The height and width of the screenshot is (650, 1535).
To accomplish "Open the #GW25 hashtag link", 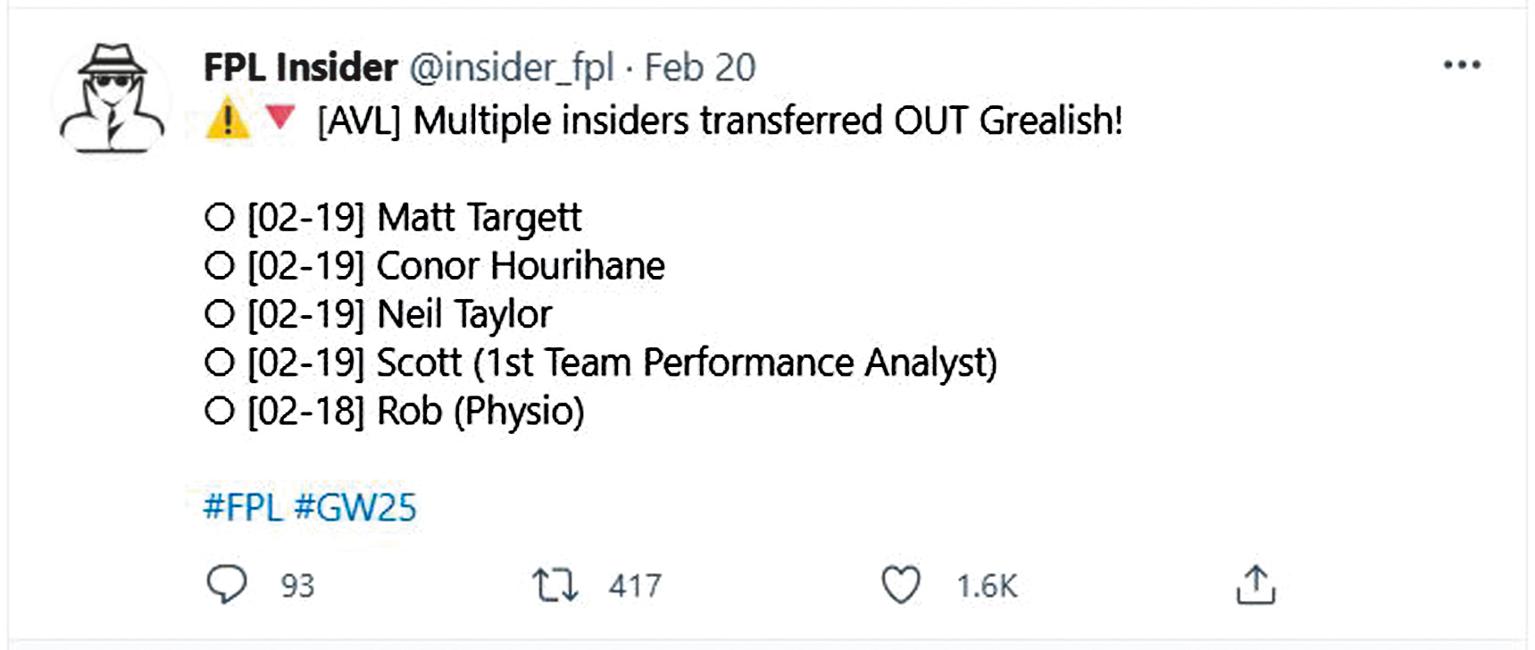I will tap(355, 508).
